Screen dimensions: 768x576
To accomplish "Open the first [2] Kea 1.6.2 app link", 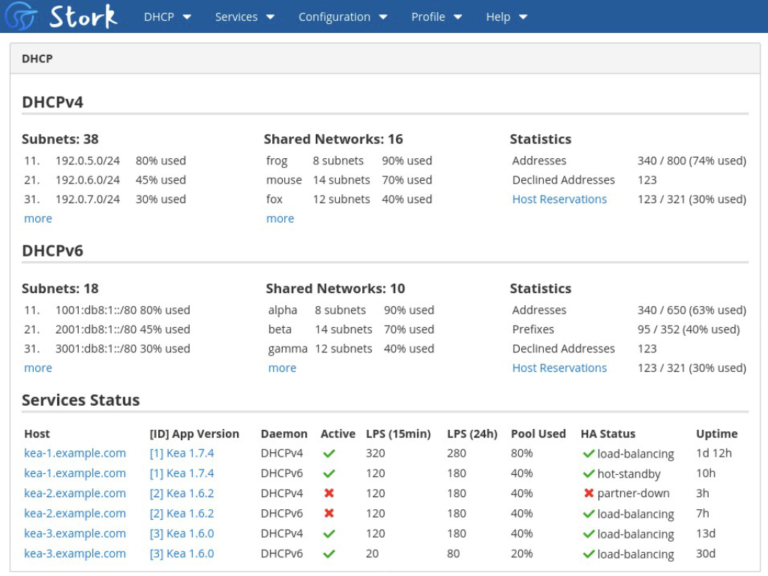I will [181, 493].
